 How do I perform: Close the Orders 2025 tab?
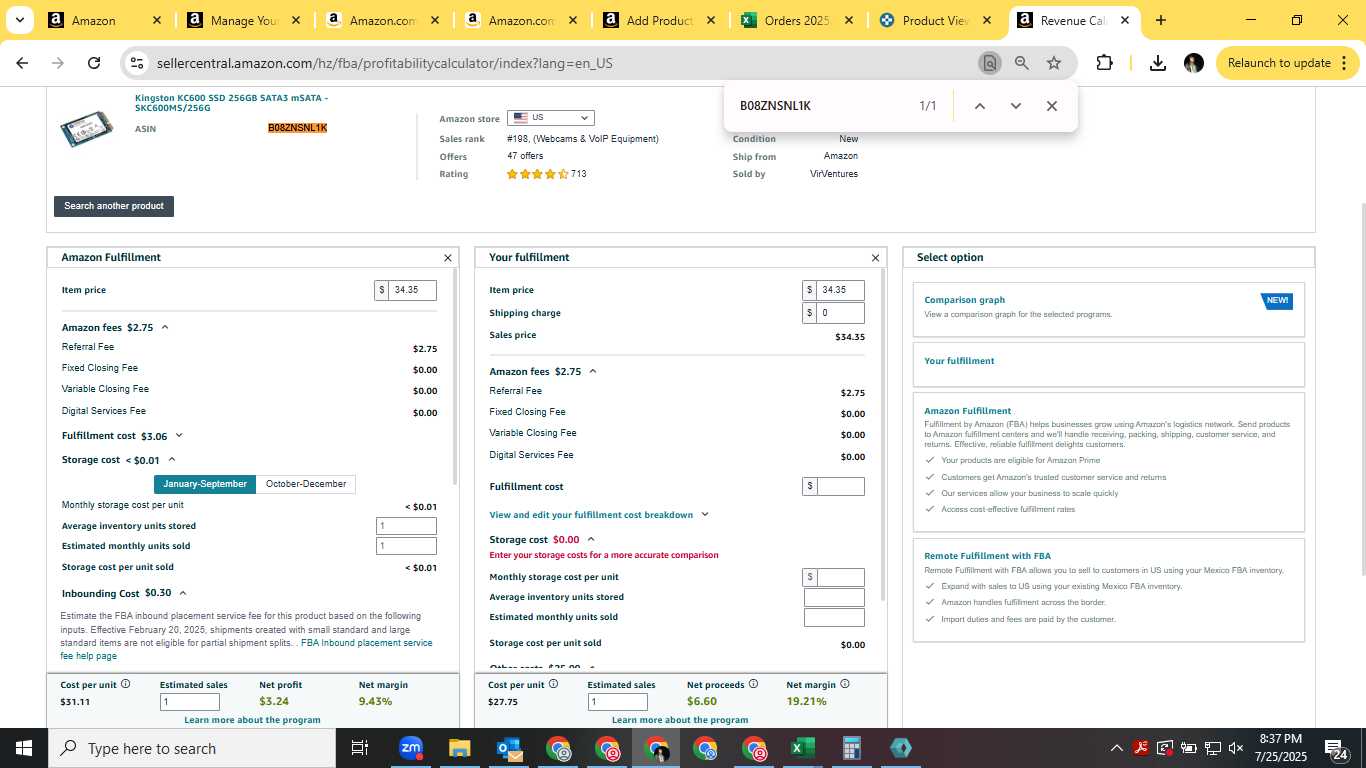point(848,20)
